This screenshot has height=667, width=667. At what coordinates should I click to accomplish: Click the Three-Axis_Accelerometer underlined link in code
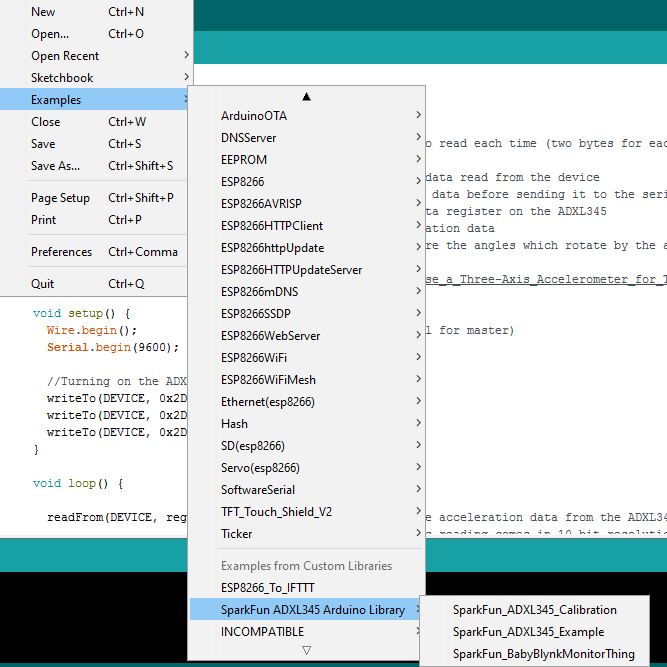click(x=546, y=279)
